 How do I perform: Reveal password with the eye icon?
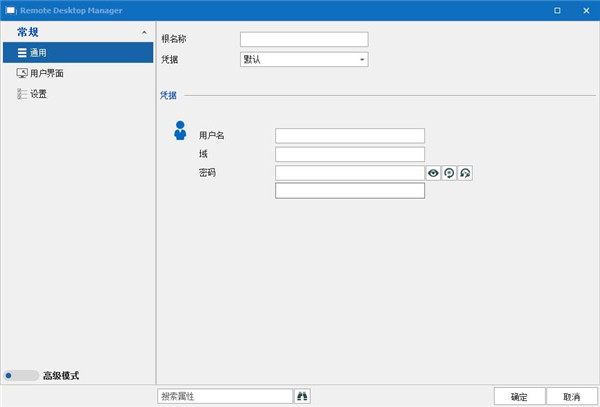(433, 173)
